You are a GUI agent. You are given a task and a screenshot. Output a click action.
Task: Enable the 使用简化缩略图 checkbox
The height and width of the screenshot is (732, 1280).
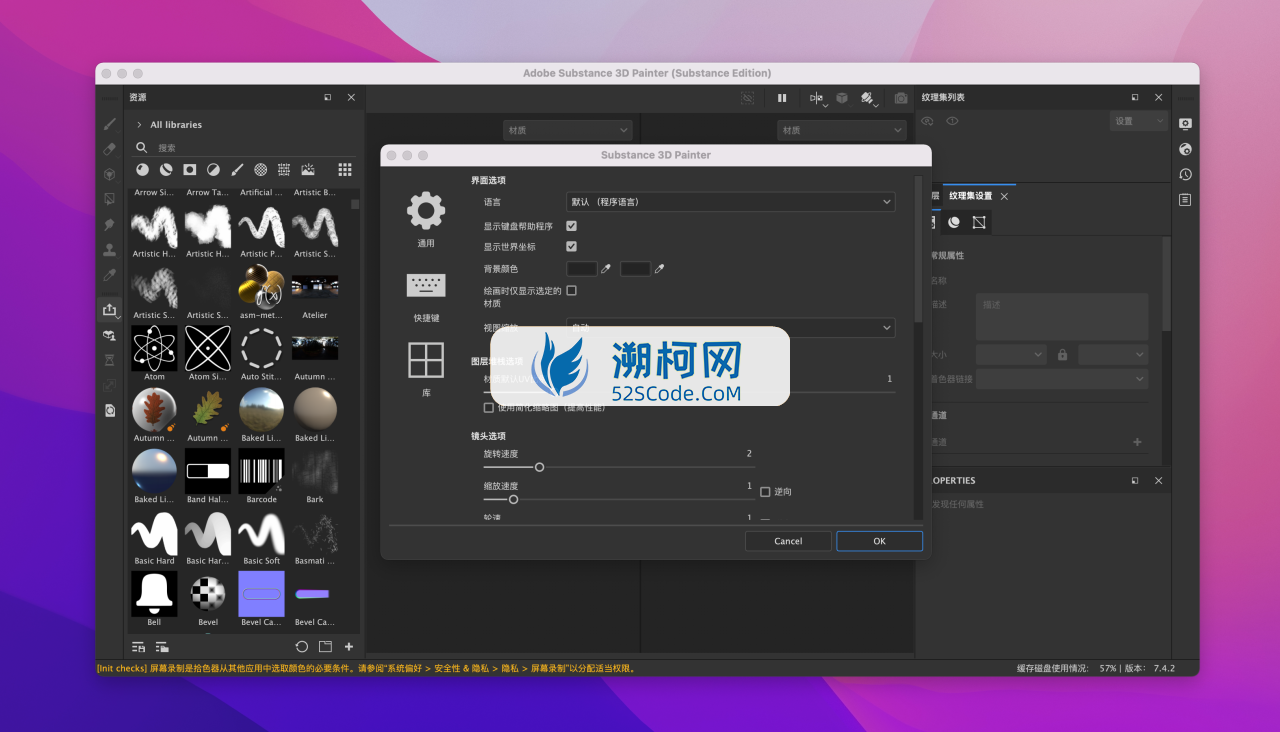tap(488, 407)
